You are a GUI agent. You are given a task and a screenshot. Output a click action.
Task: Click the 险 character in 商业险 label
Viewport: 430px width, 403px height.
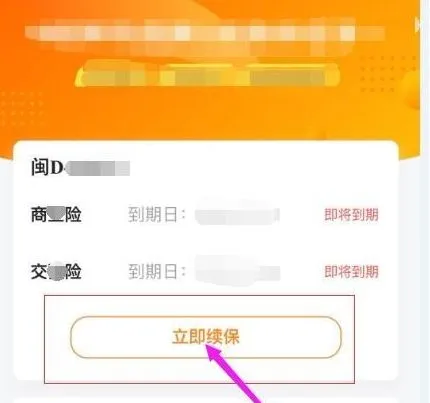tap(73, 214)
